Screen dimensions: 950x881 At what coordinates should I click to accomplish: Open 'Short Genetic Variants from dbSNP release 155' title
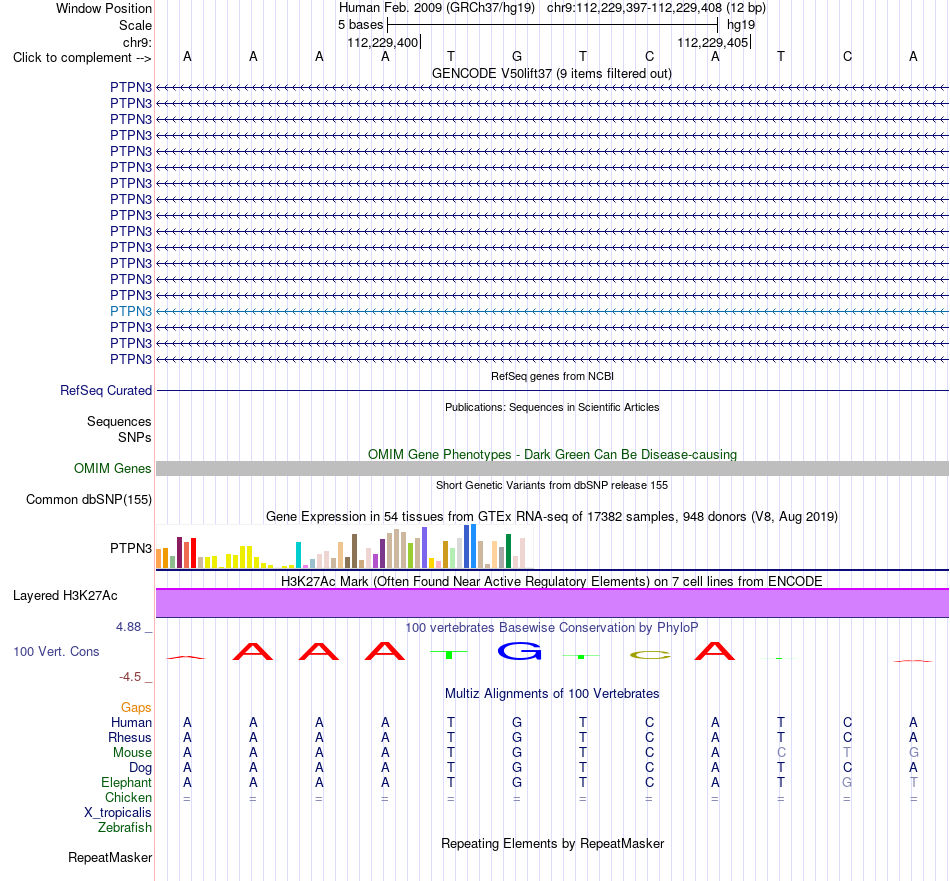(552, 485)
